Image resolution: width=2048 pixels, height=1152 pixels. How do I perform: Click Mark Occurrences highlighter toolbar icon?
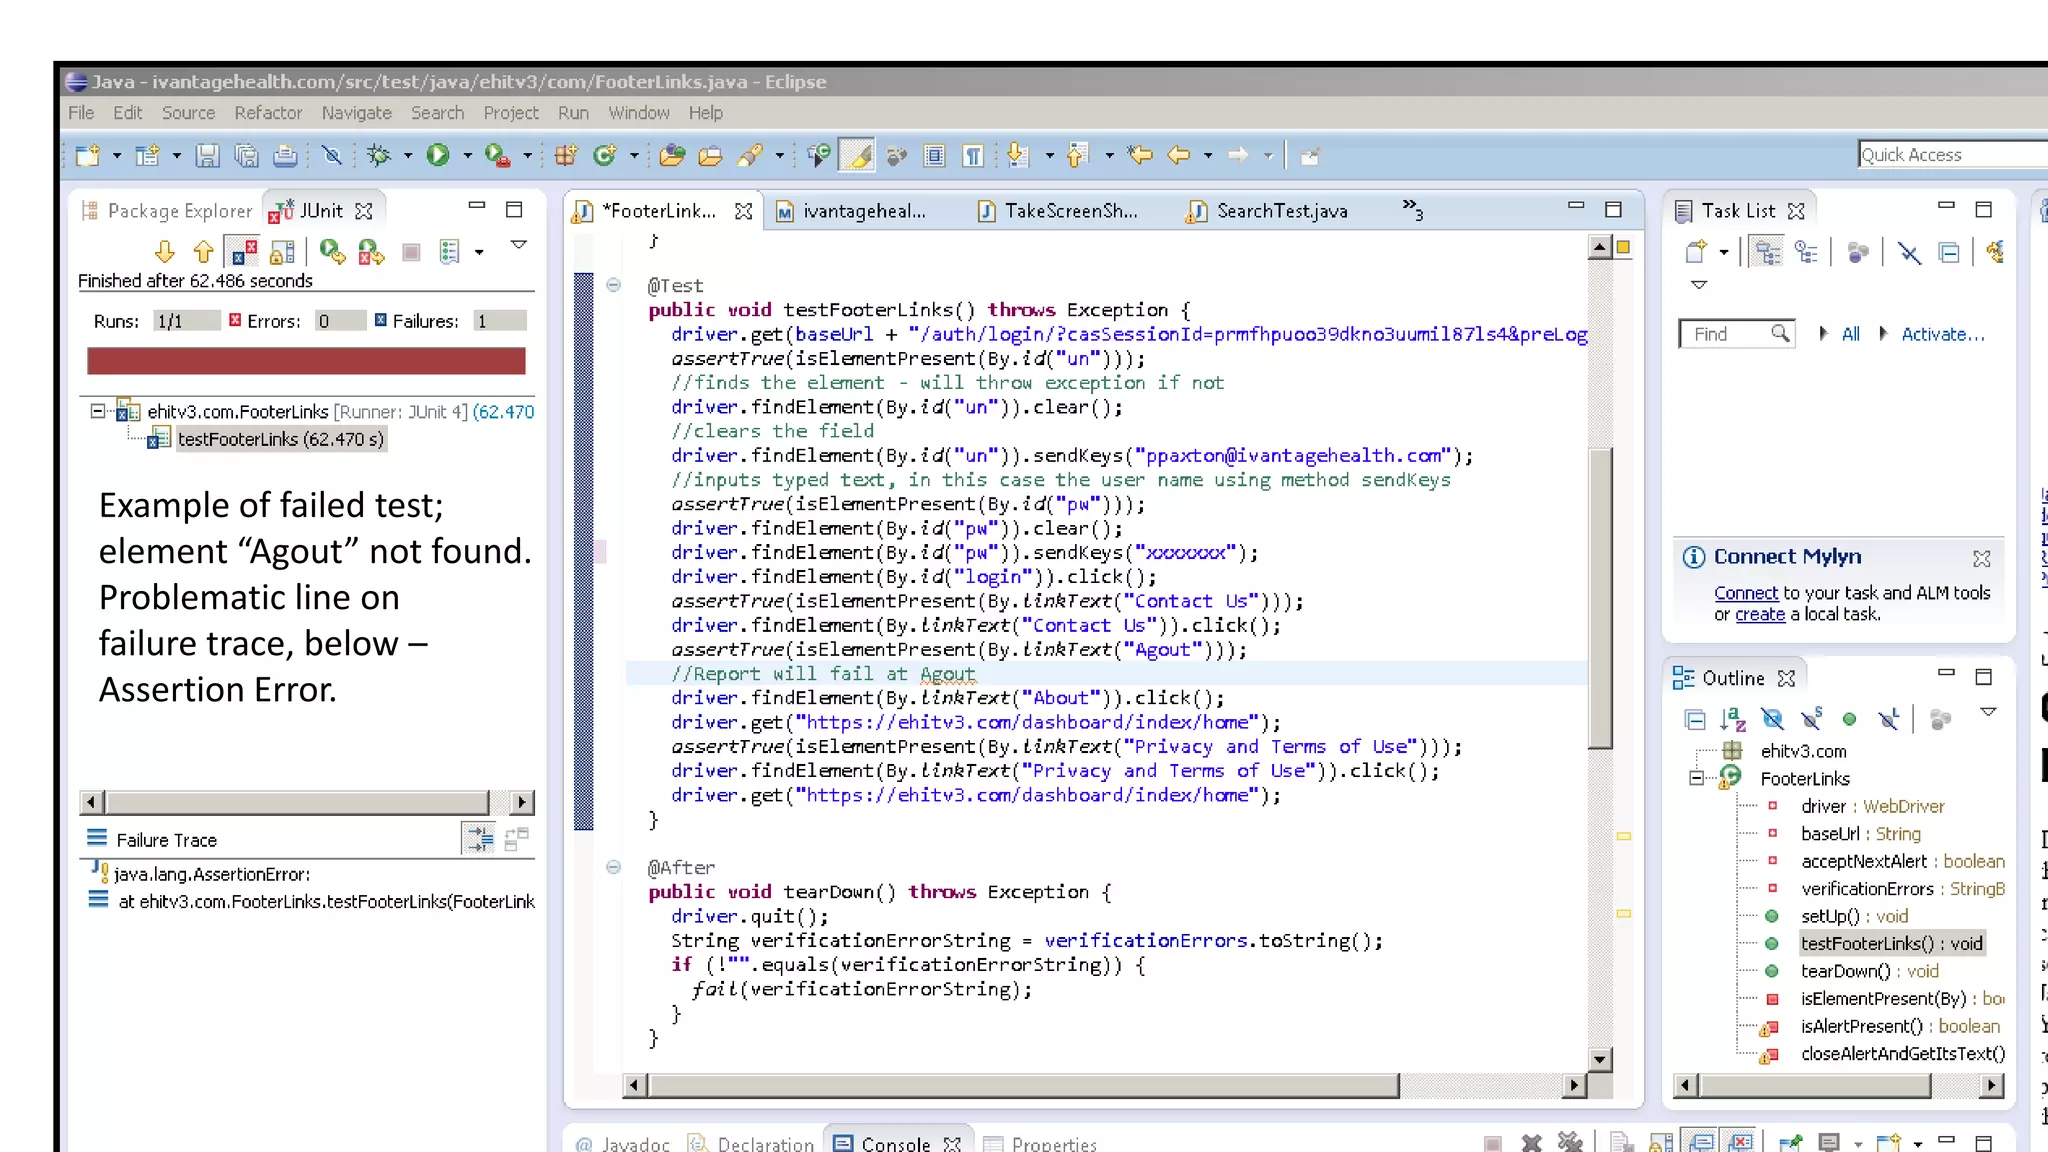tap(856, 155)
